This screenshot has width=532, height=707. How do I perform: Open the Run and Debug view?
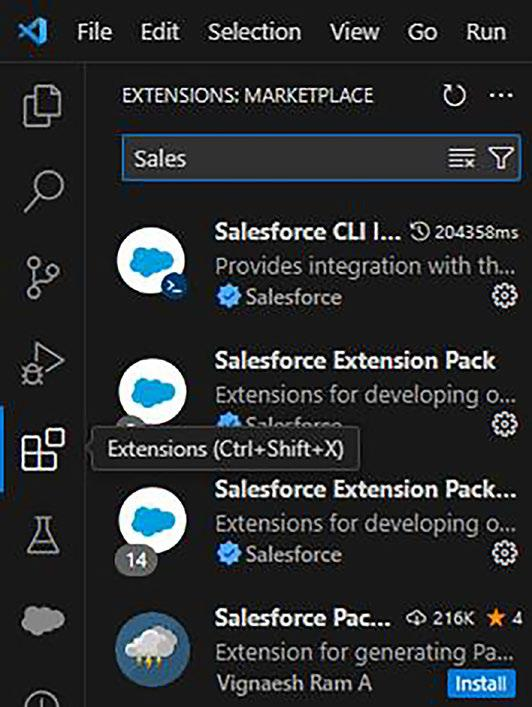tap(42, 363)
